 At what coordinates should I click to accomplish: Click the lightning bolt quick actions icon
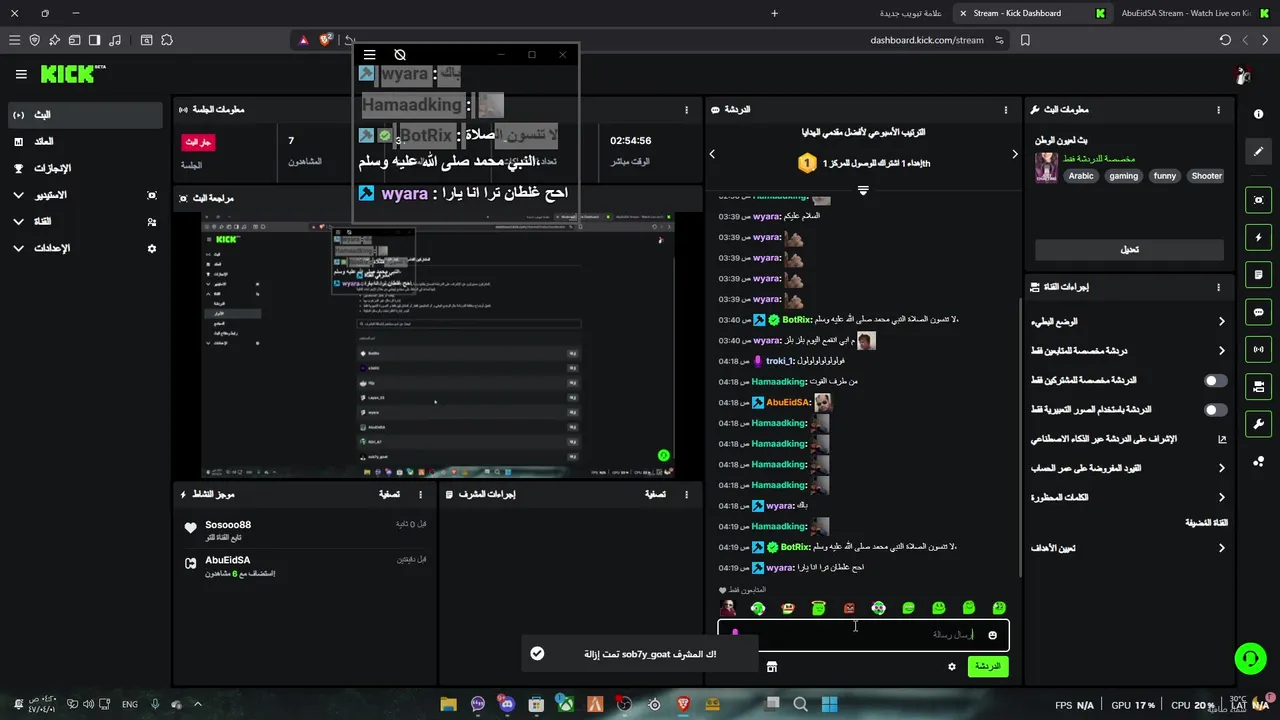[1258, 238]
